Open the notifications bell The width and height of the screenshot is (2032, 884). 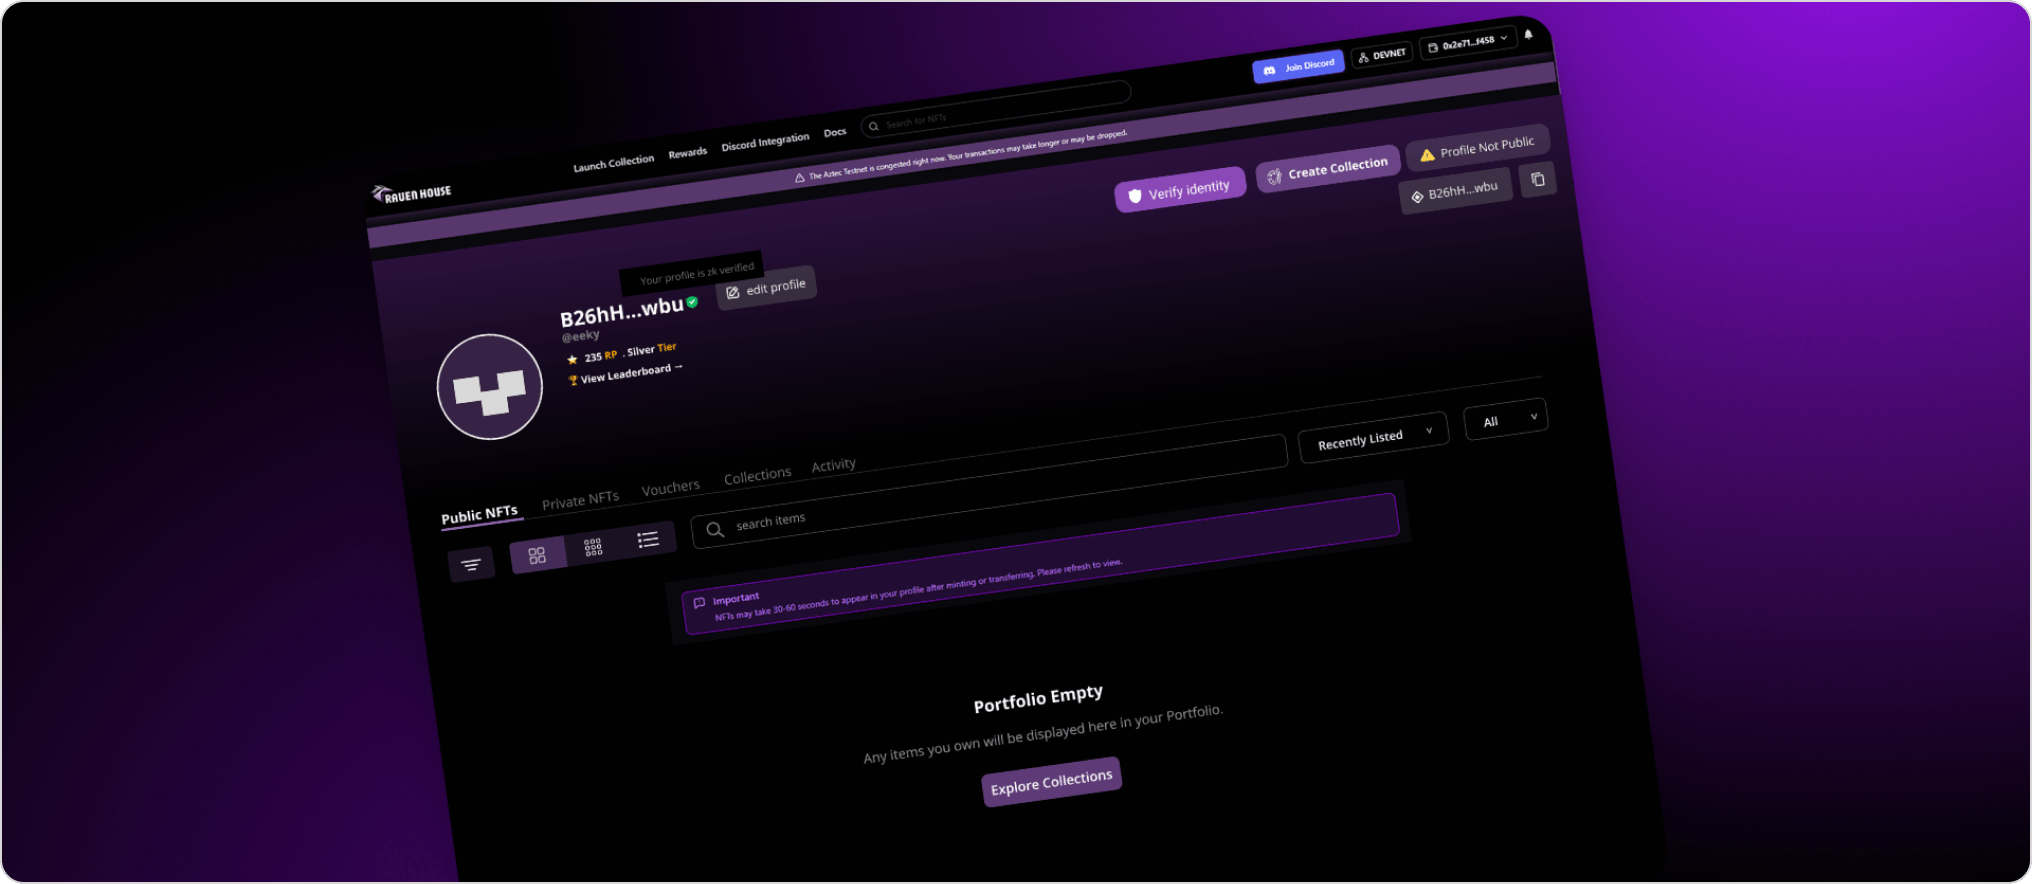(1528, 35)
